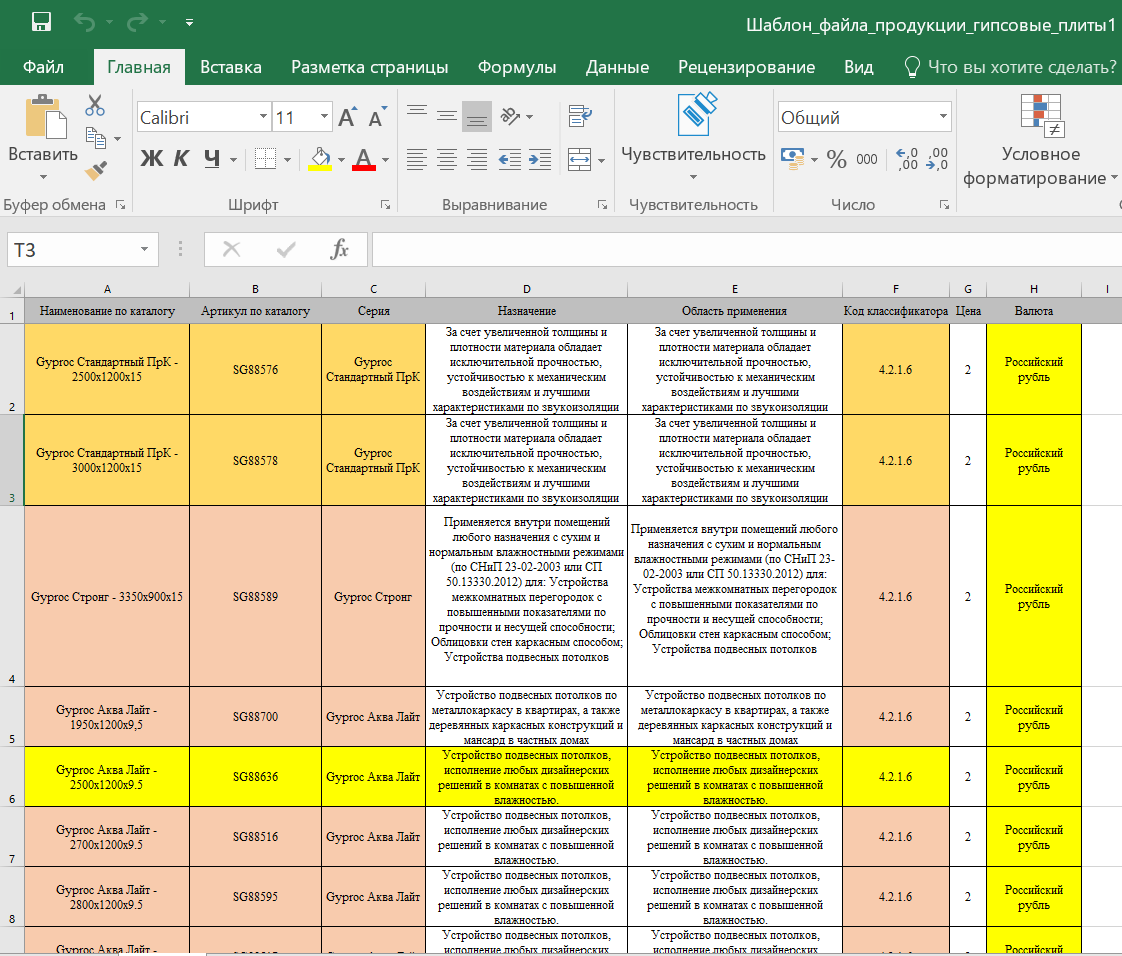
Task: Apply percent style format
Action: (836, 159)
